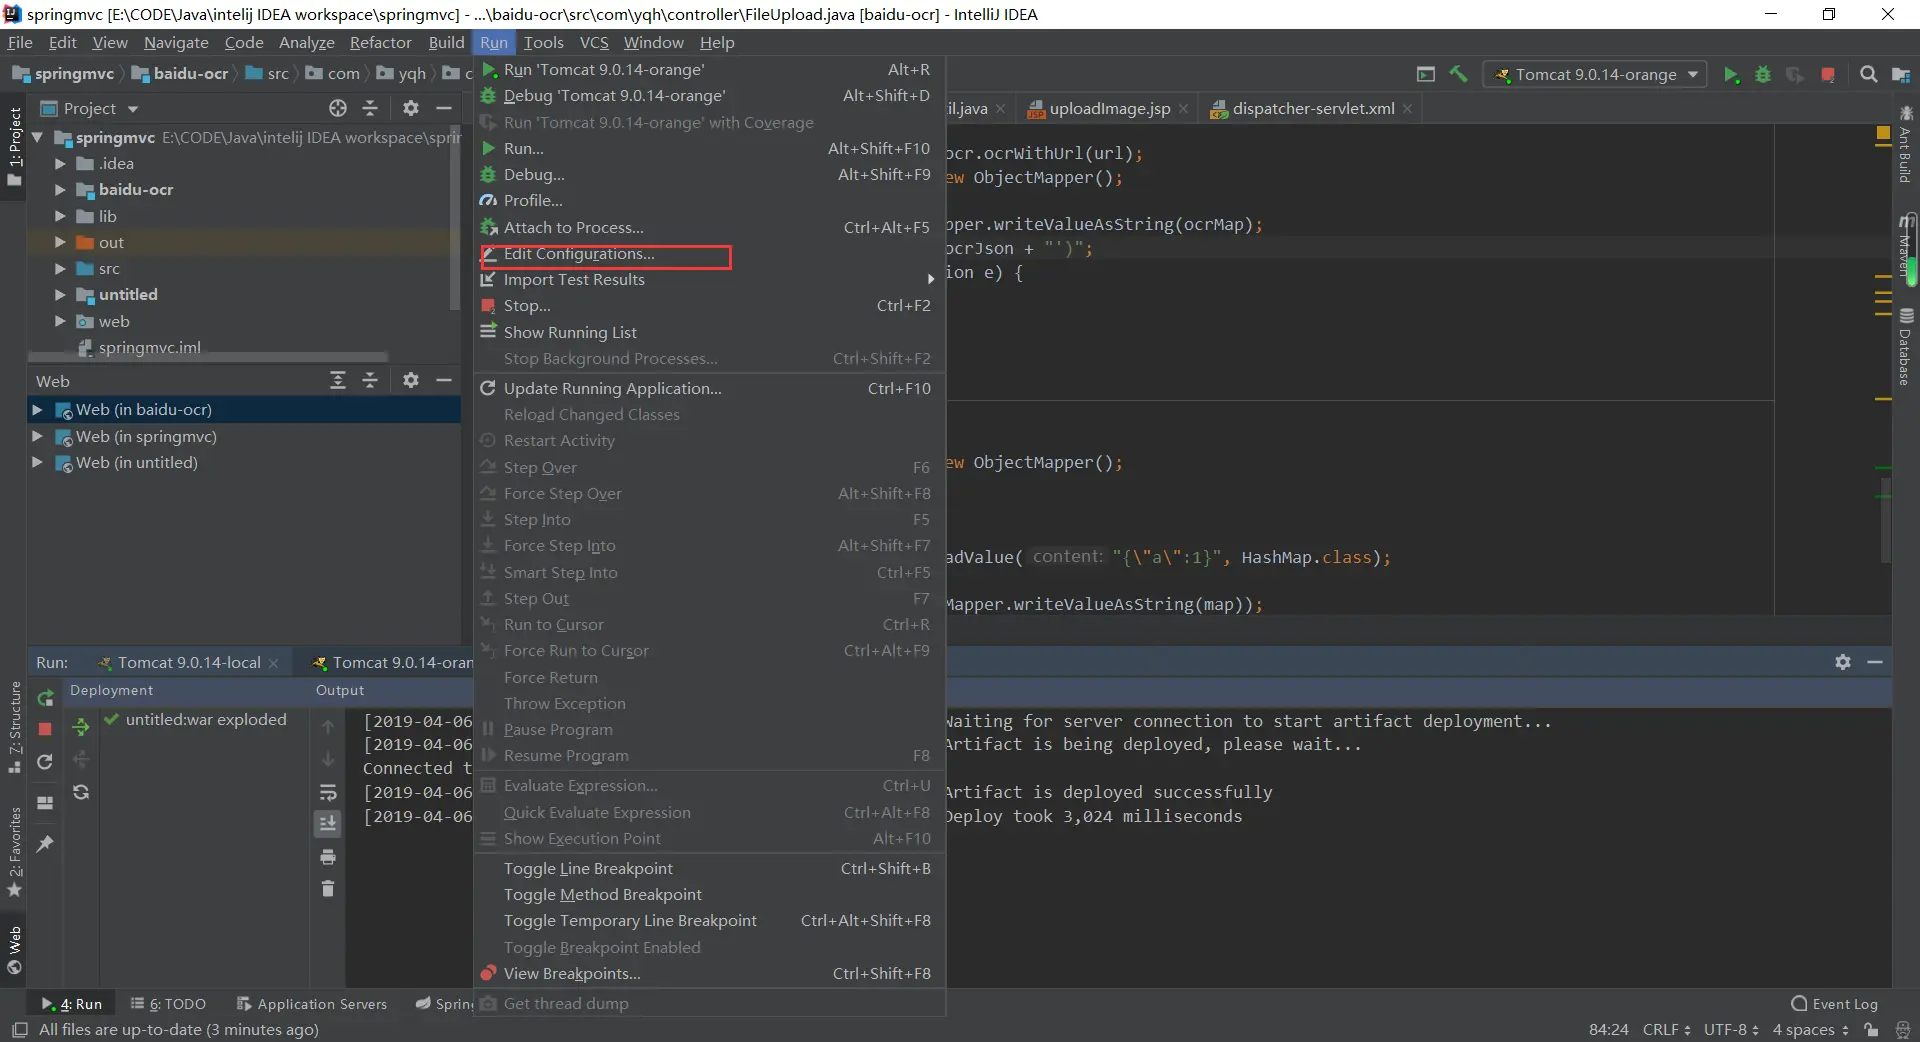This screenshot has width=1920, height=1042.
Task: Click the trash clear-all icon in Run output
Action: (328, 888)
